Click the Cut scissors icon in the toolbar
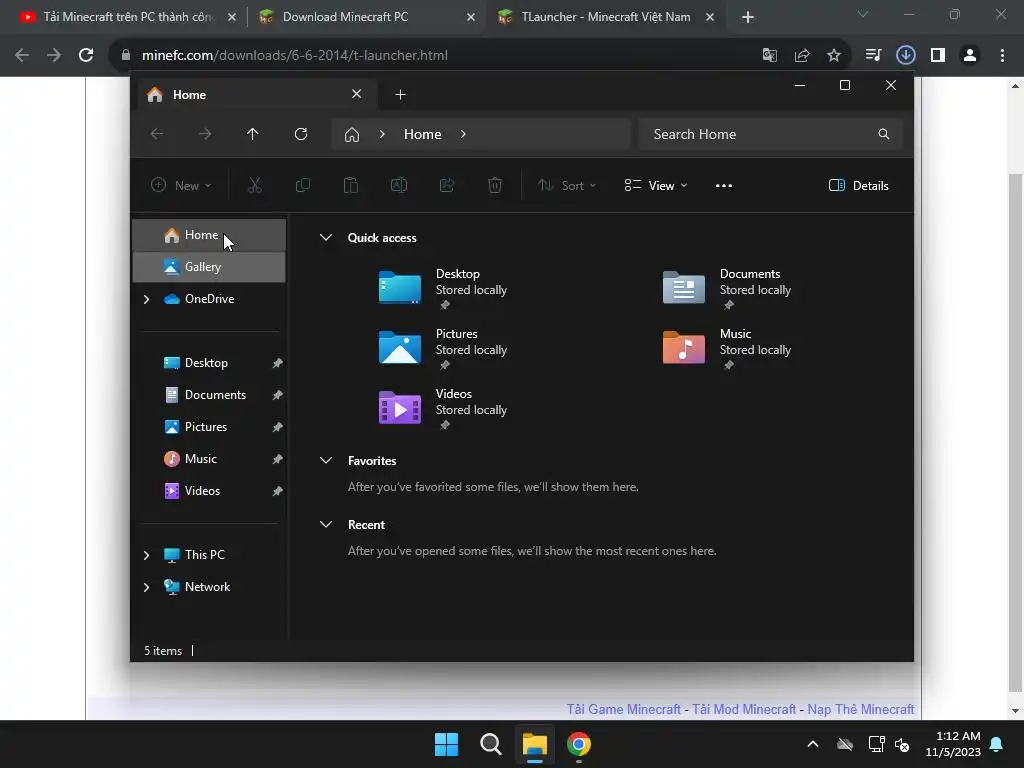 coord(255,185)
